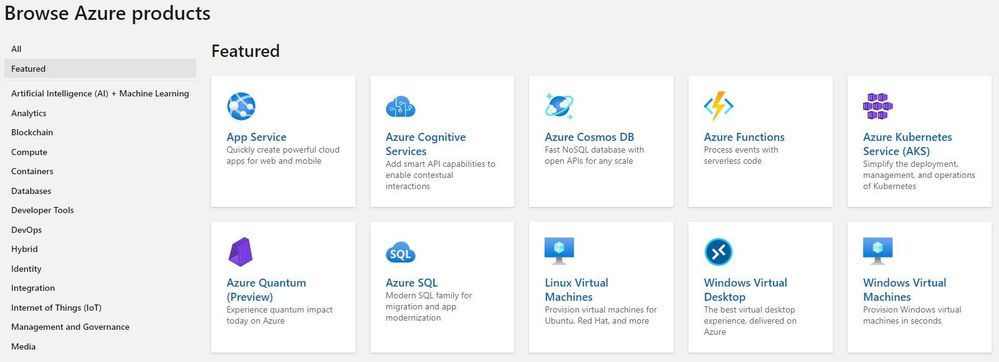Click the Windows Virtual Desktop round icon
999x362 pixels.
[719, 252]
